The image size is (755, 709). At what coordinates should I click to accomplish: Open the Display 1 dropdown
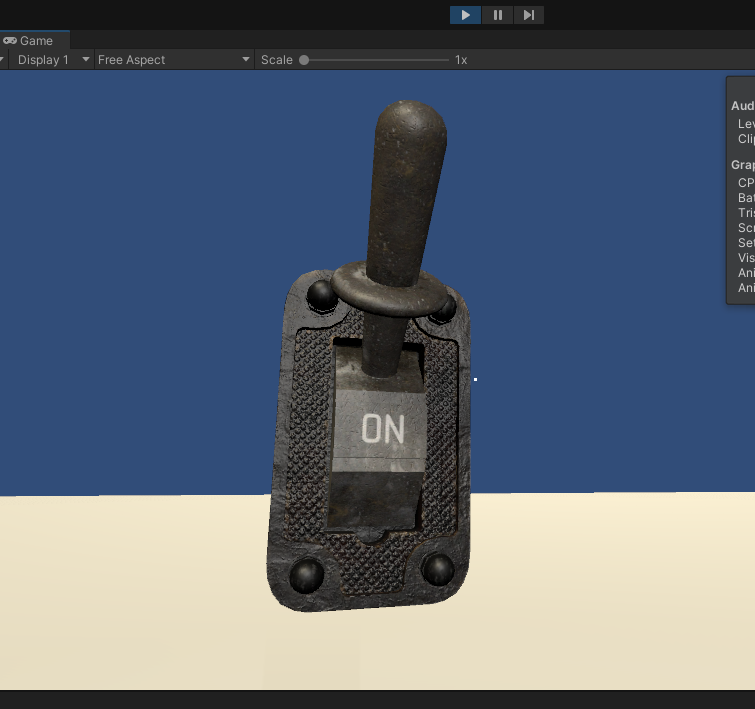(x=50, y=60)
